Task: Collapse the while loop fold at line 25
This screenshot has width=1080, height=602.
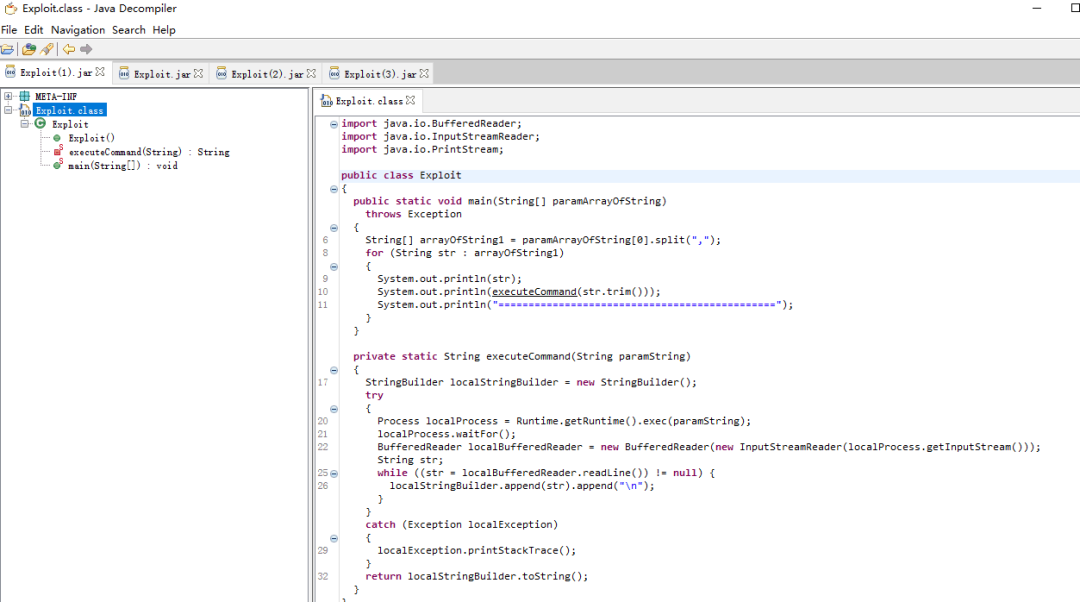Action: pyautogui.click(x=334, y=474)
